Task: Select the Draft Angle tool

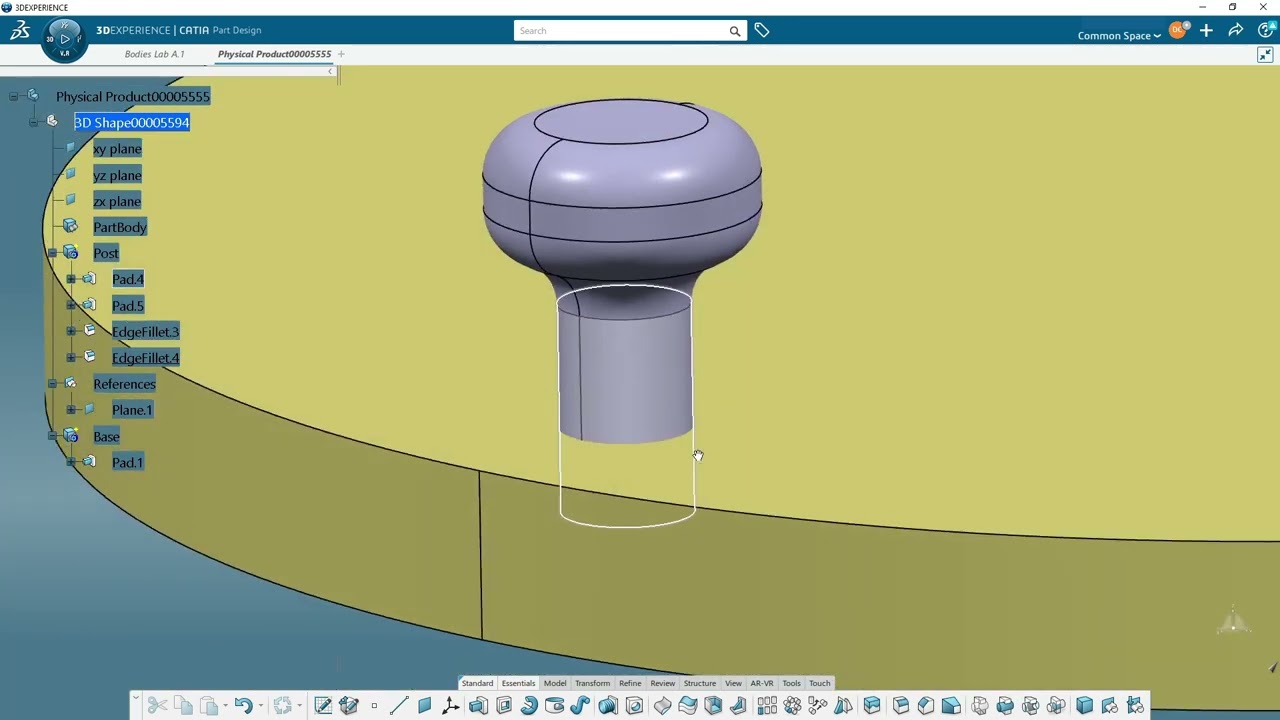Action: pos(951,706)
